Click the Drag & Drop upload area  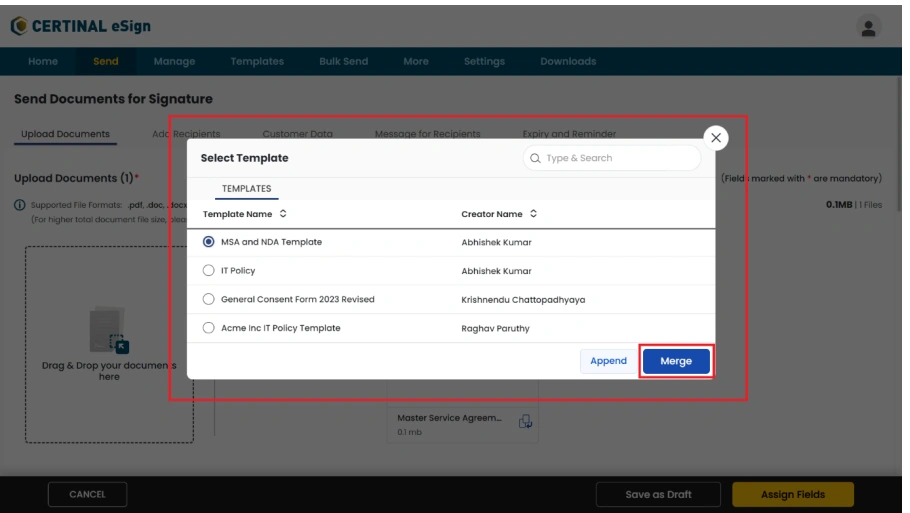[x=109, y=345]
